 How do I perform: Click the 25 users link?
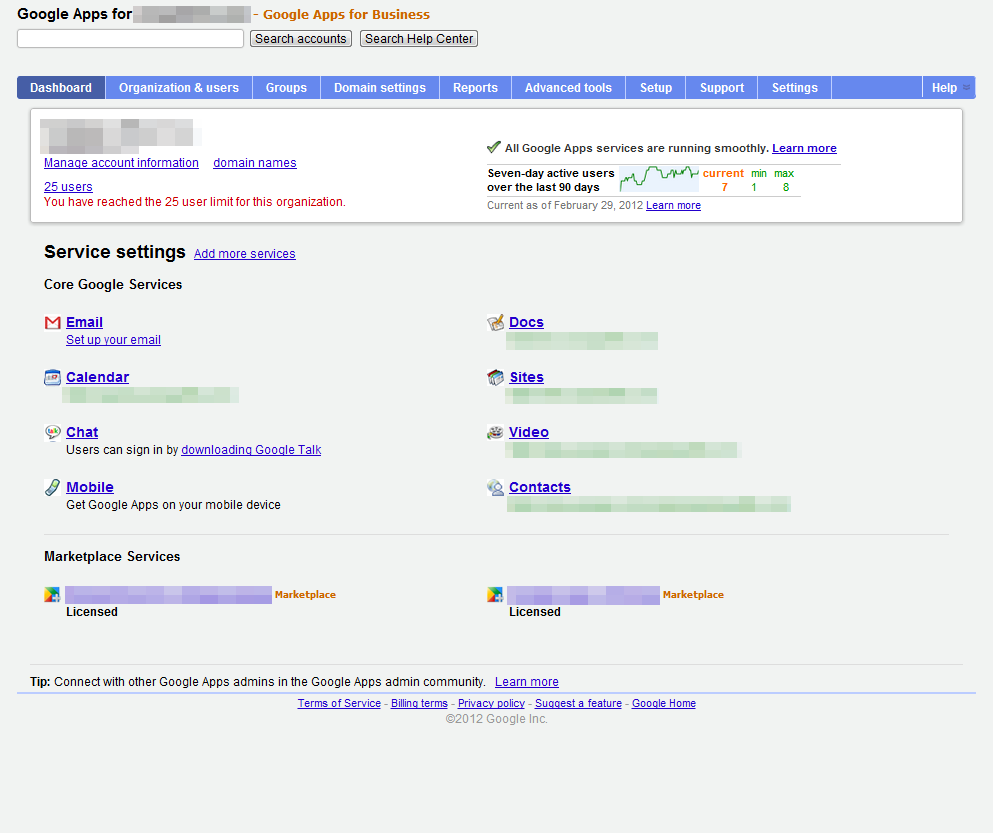[68, 187]
